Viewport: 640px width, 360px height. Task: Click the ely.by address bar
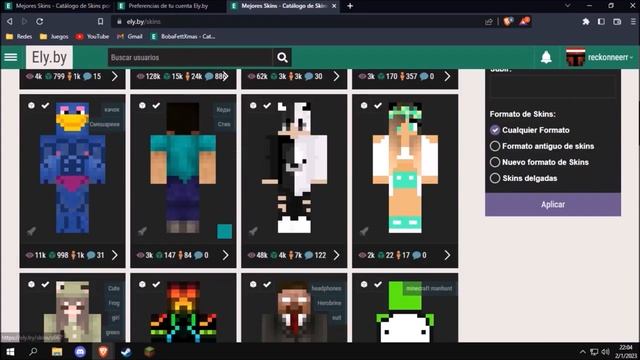point(298,22)
